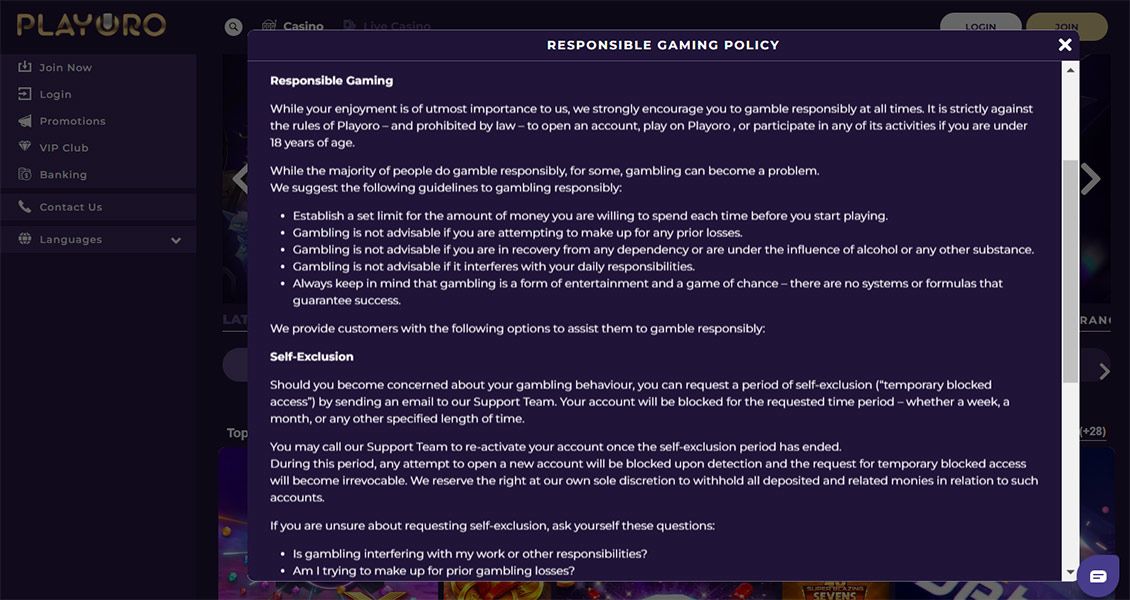
Task: Click the Languages globe icon
Action: click(25, 240)
